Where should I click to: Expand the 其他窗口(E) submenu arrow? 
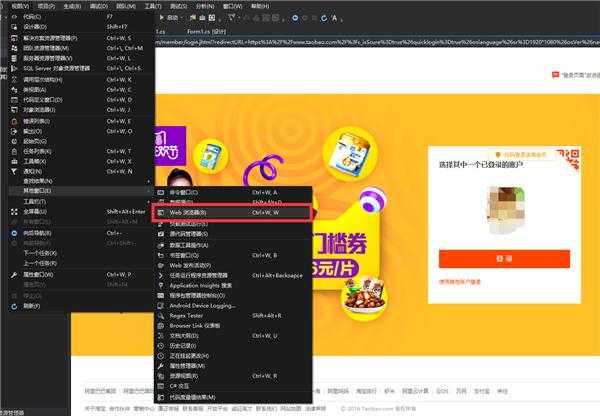click(x=149, y=191)
